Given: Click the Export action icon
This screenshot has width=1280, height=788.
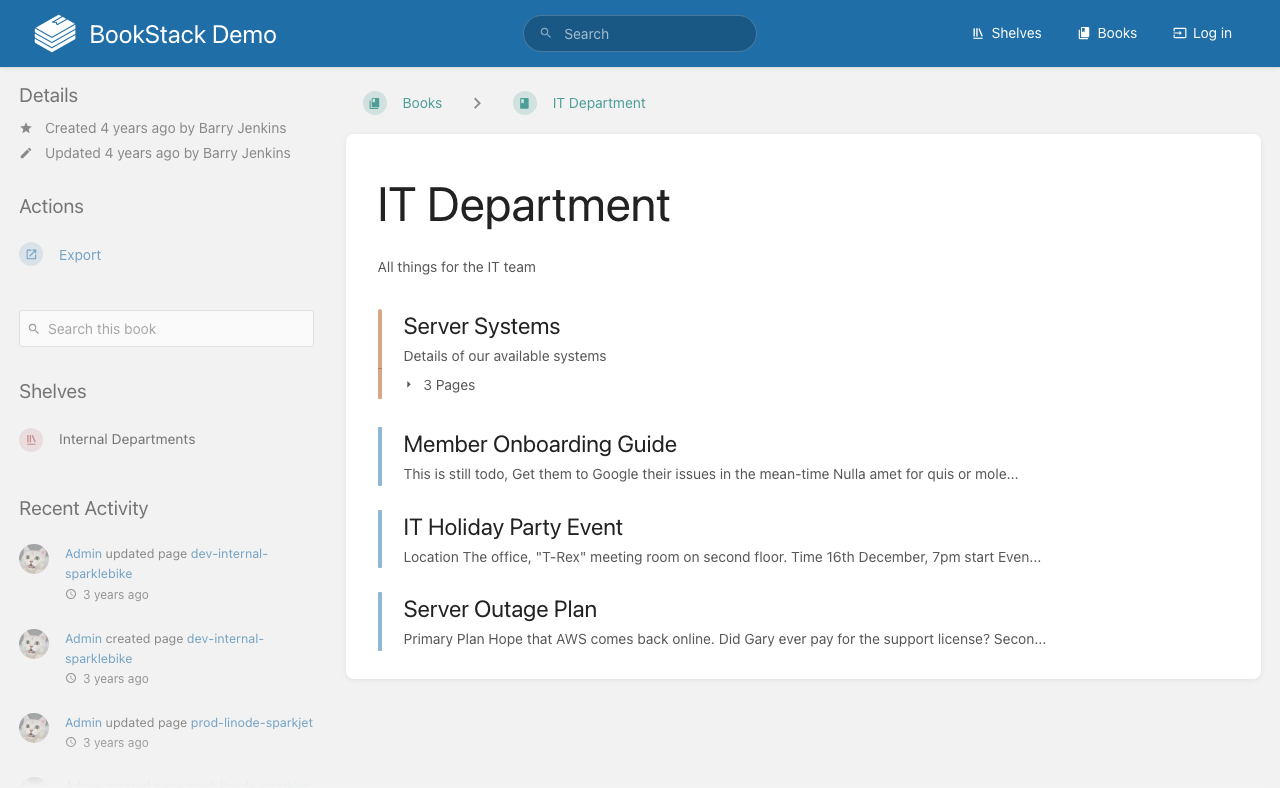Looking at the screenshot, I should [x=31, y=254].
